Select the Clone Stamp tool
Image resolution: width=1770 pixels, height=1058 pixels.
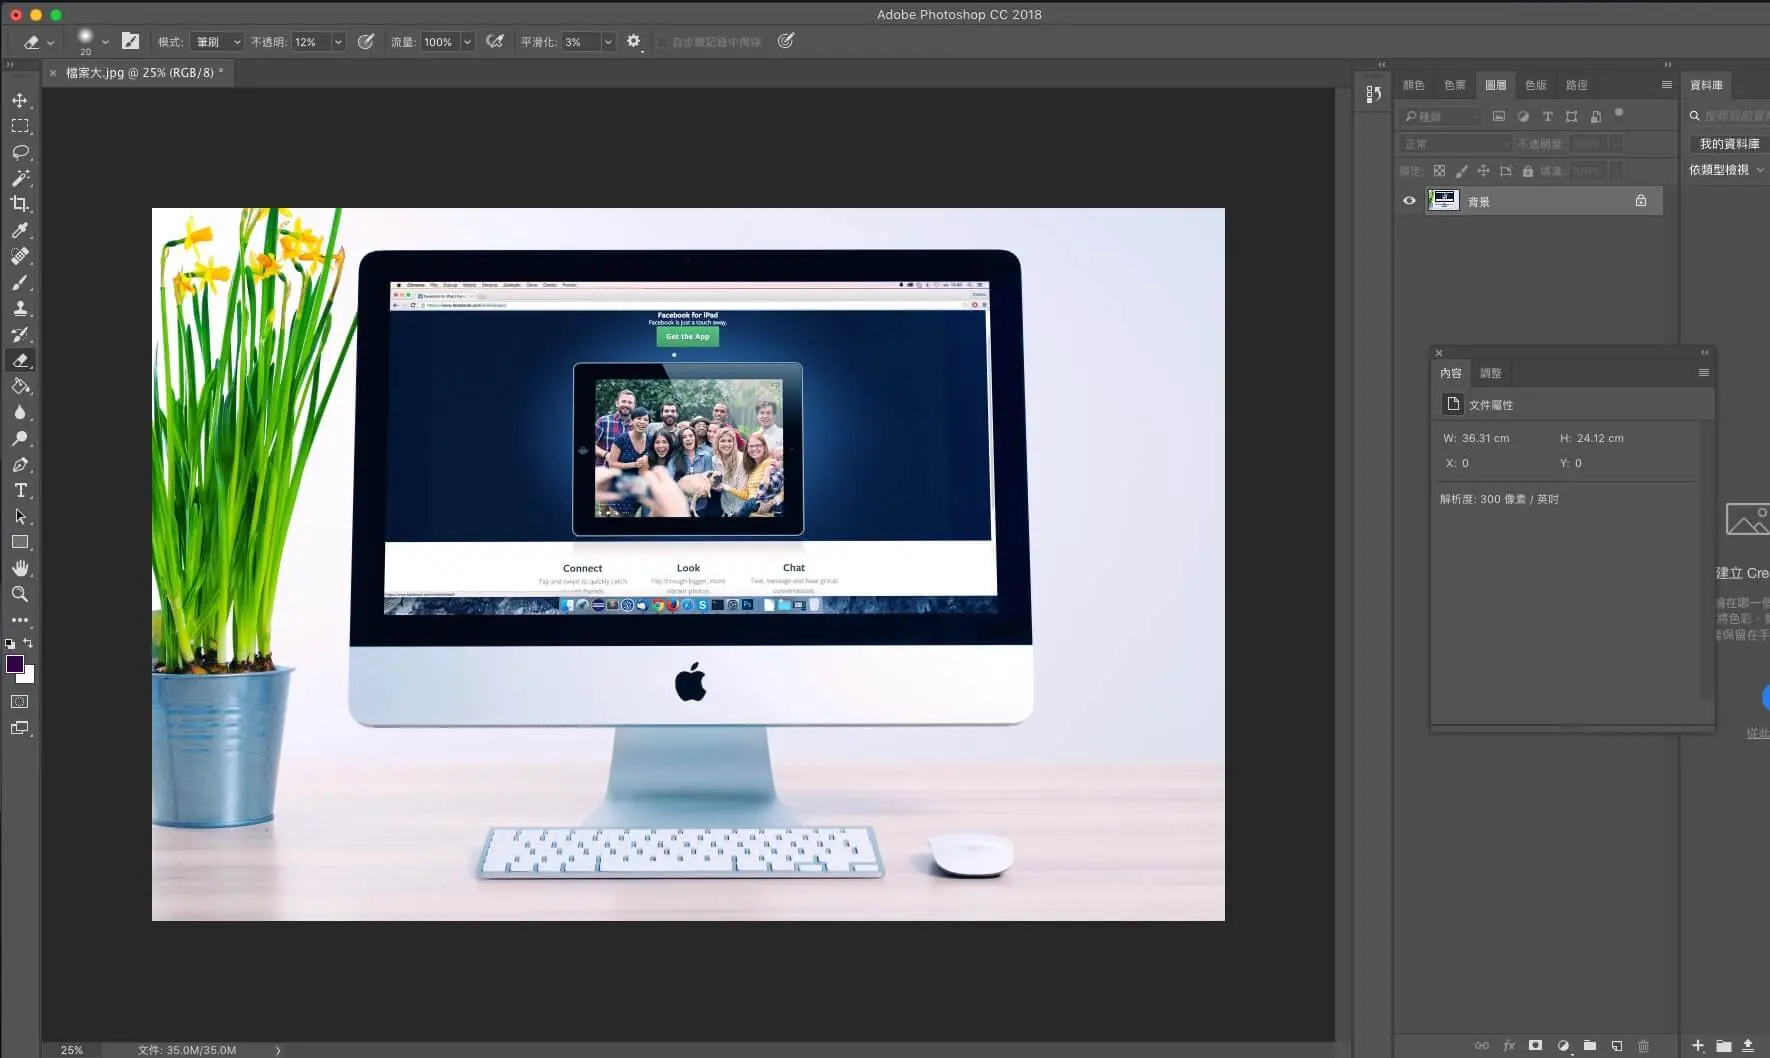click(20, 308)
